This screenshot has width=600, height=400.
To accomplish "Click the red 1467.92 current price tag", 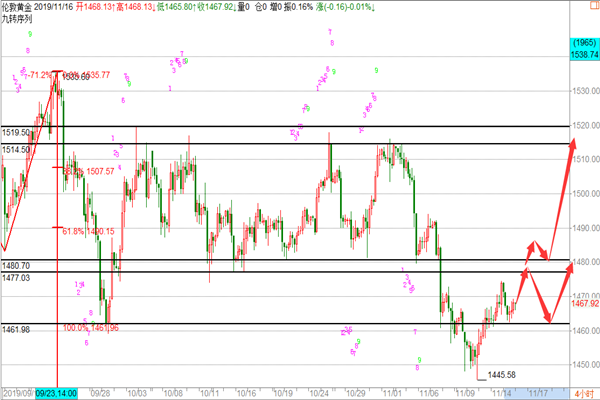I will pyautogui.click(x=585, y=304).
